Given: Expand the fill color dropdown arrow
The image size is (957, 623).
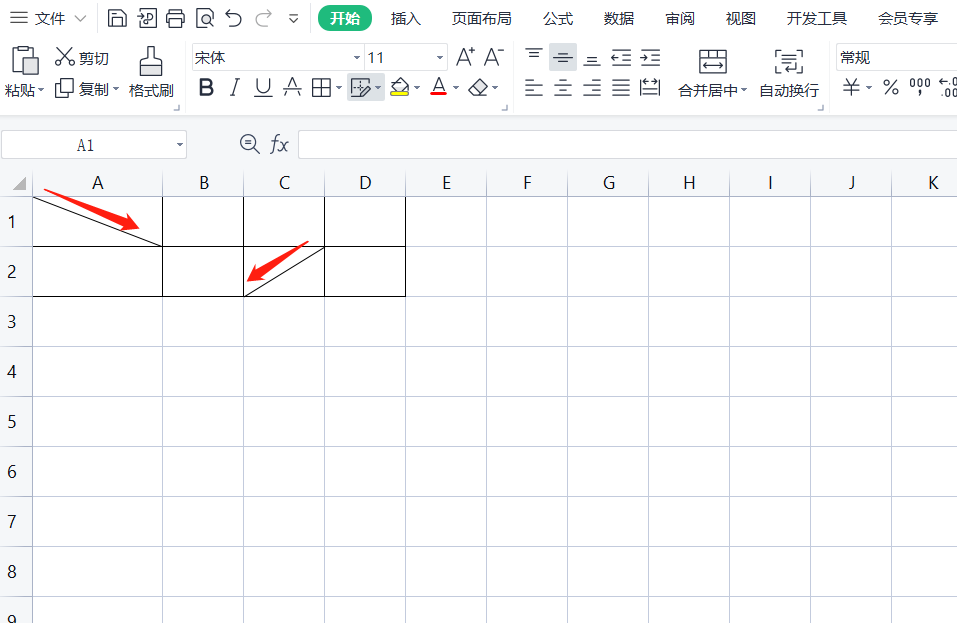Looking at the screenshot, I should [417, 88].
